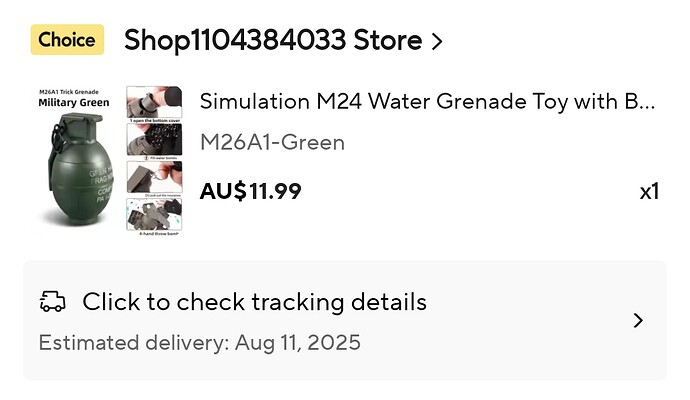The width and height of the screenshot is (690, 400).
Task: Open the Simulation M24 Water Grenade Toy title
Action: 428,102
